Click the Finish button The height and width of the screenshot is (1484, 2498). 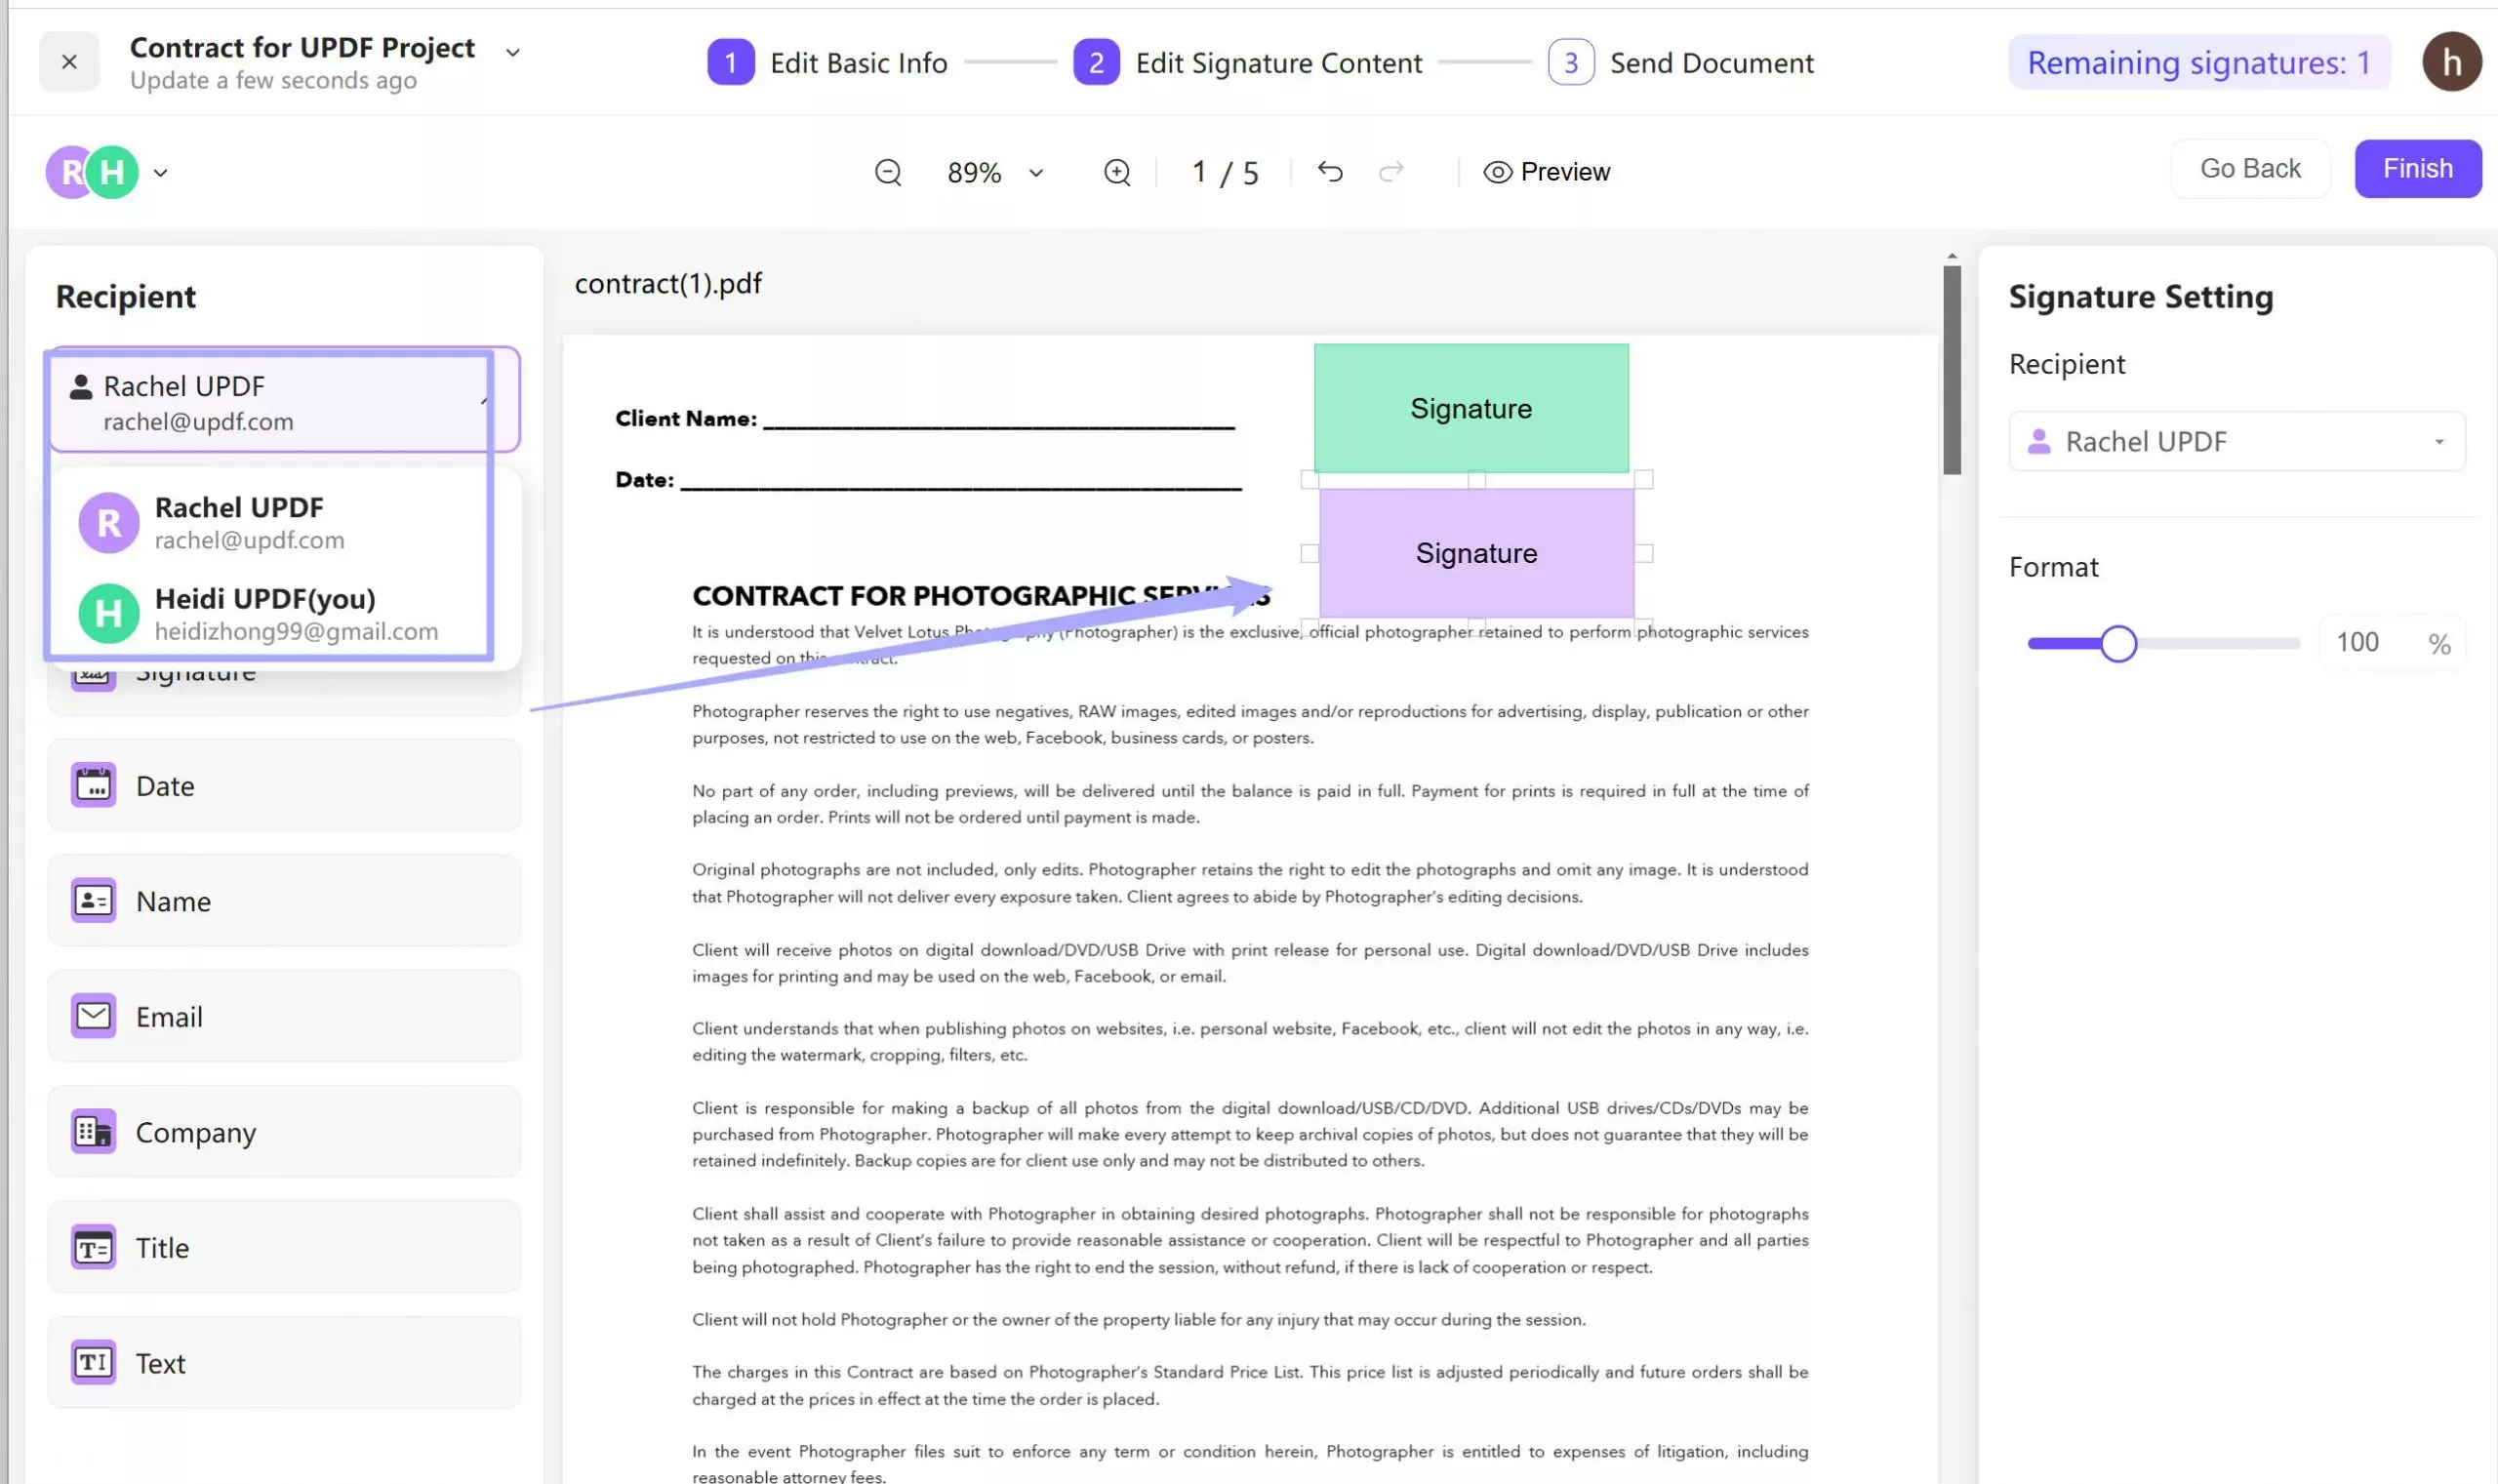point(2417,168)
